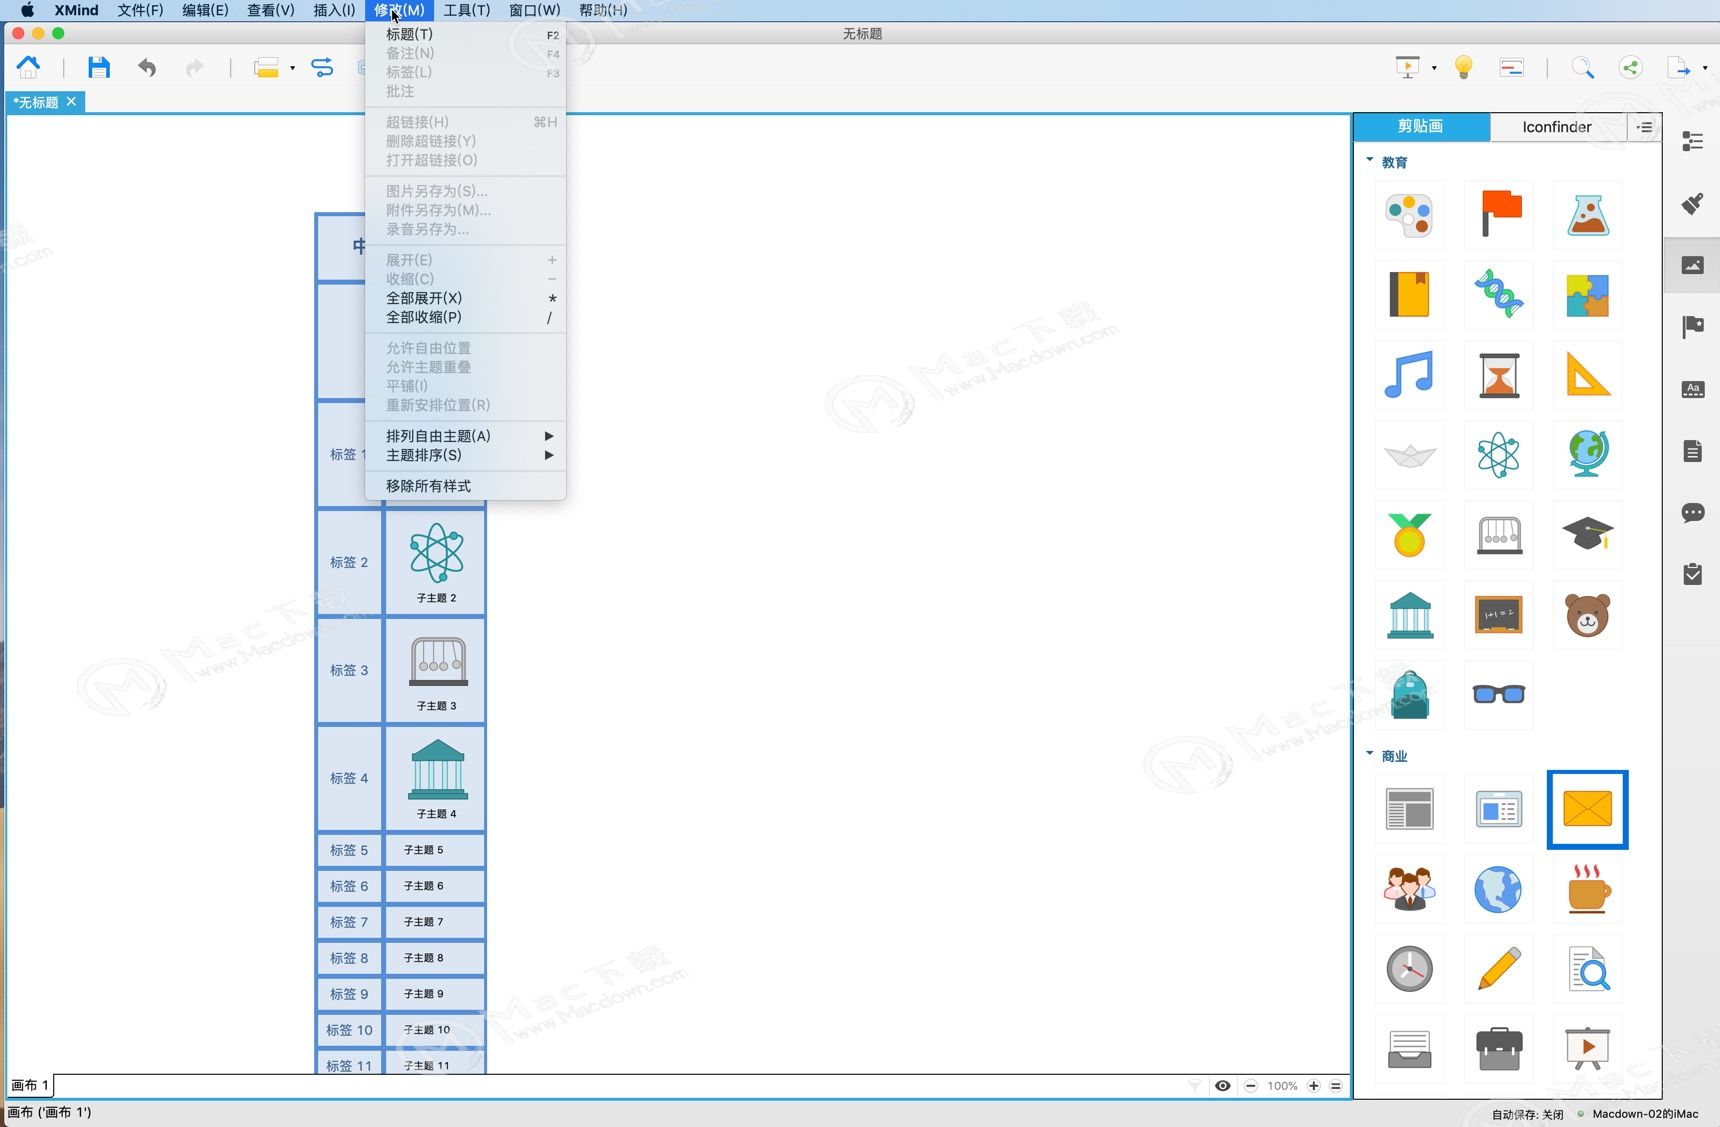Open the Apple menu
The width and height of the screenshot is (1720, 1127).
27,10
